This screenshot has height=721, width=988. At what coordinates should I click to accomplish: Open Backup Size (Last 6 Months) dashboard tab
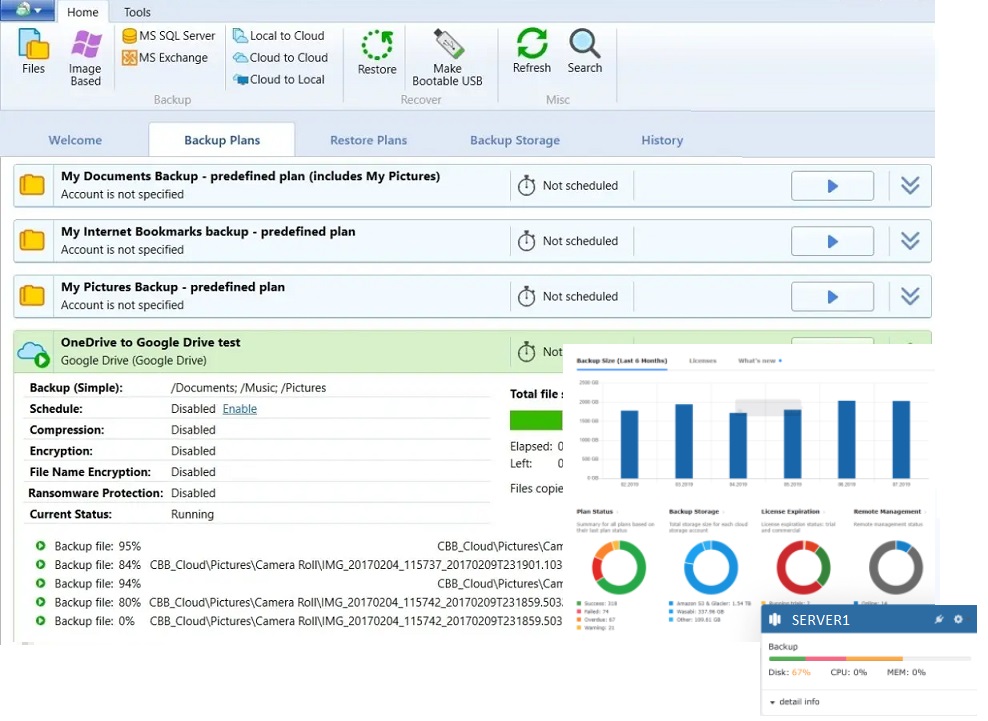coord(621,361)
